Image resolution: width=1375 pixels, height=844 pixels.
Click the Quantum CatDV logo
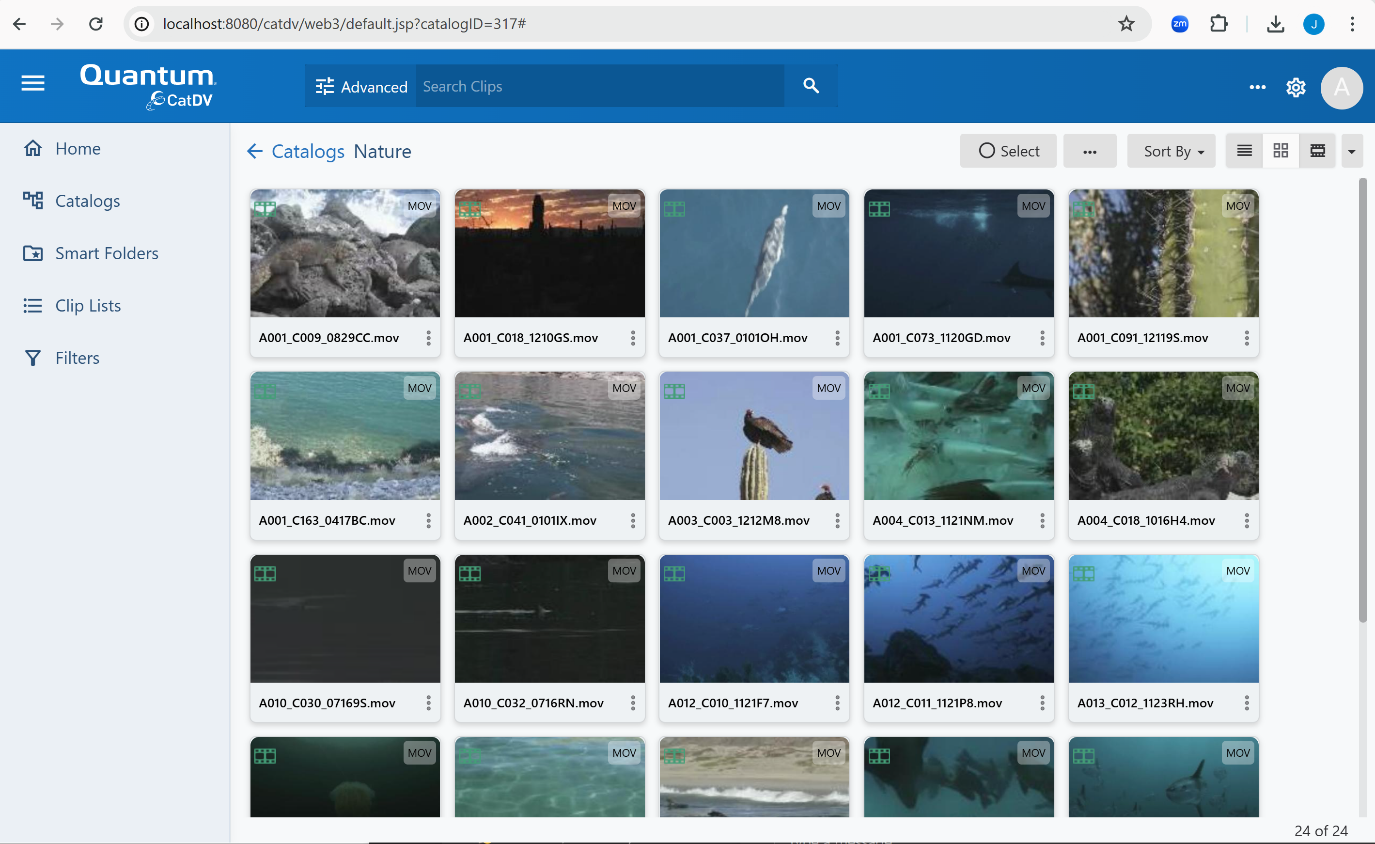(148, 86)
